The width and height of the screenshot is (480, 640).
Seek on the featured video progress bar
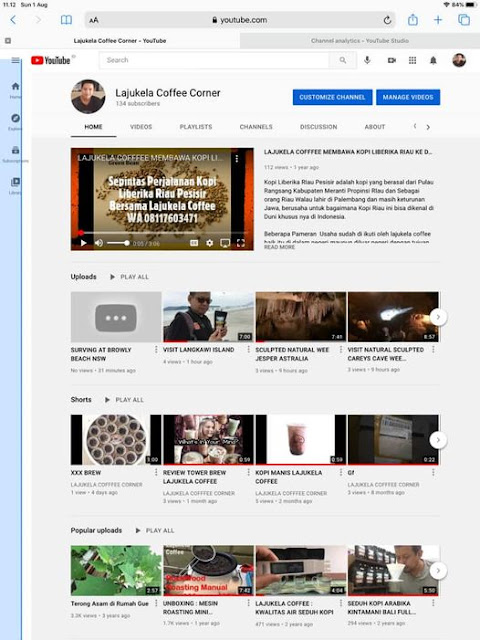click(x=162, y=233)
